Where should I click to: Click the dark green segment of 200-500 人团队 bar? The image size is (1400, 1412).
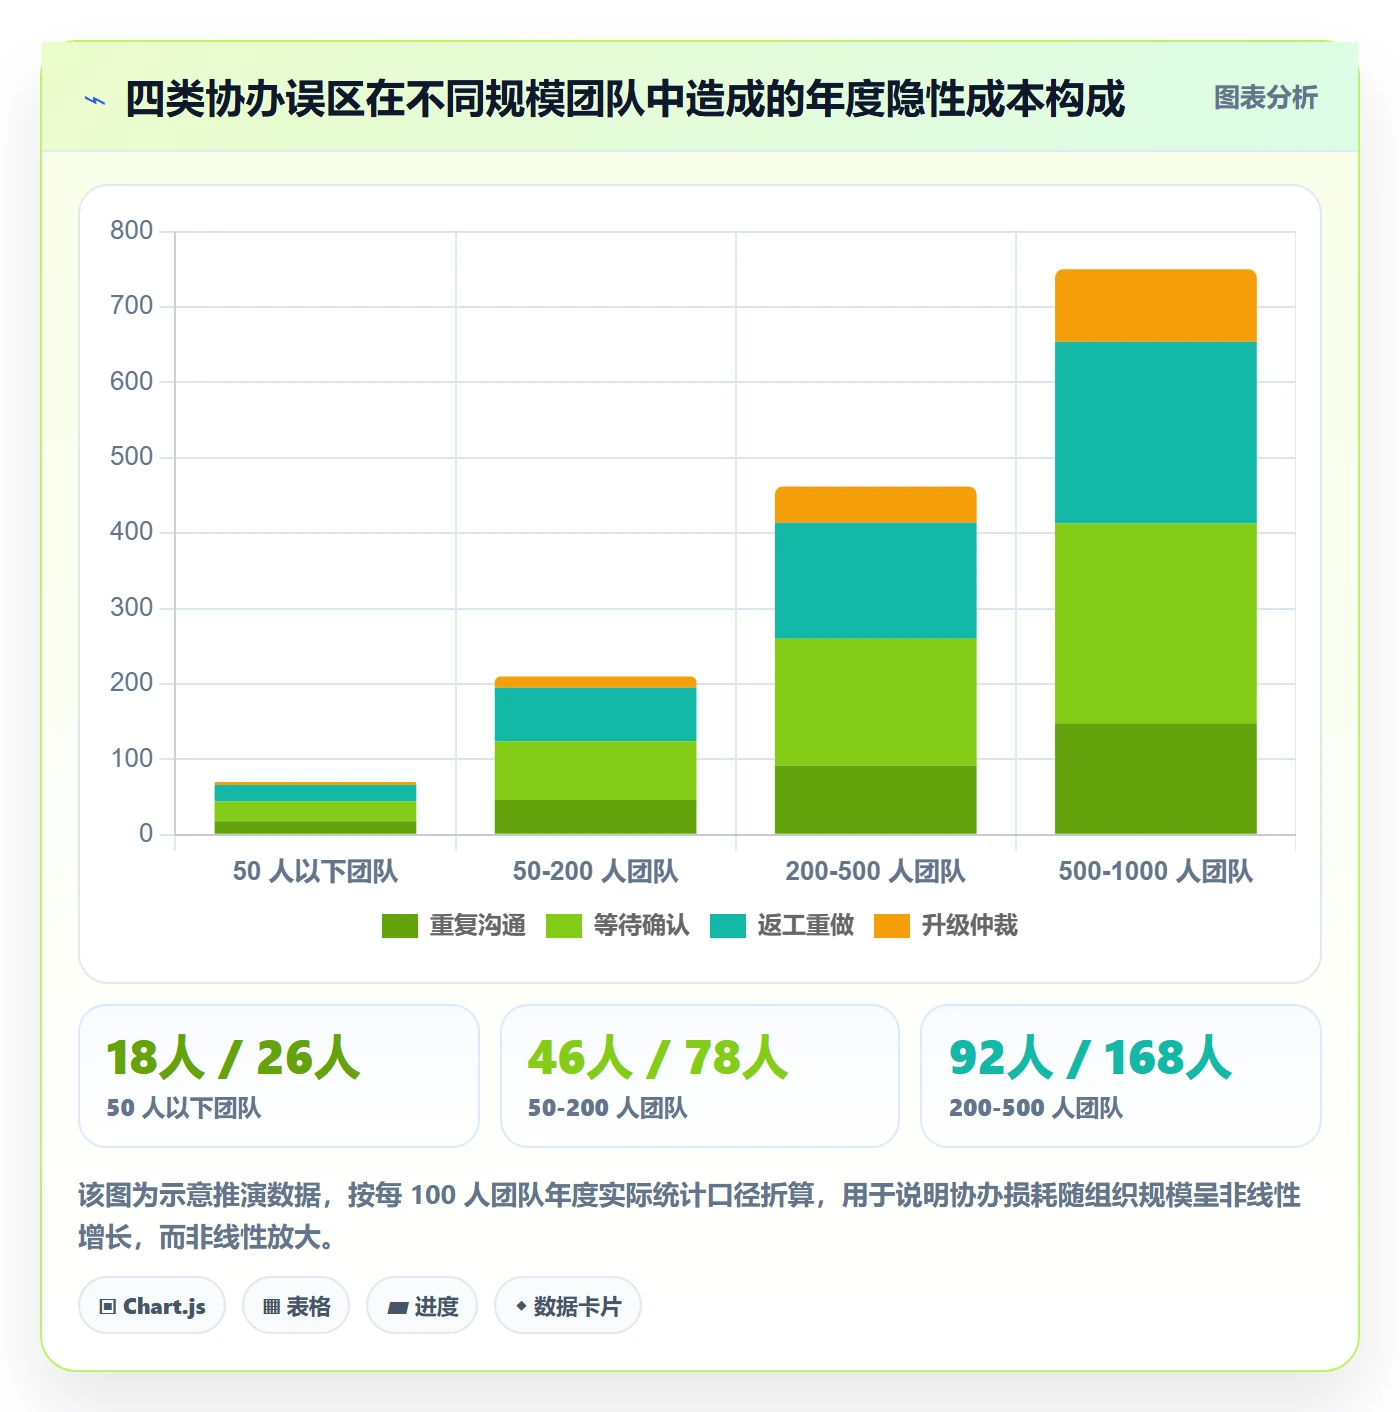click(876, 800)
